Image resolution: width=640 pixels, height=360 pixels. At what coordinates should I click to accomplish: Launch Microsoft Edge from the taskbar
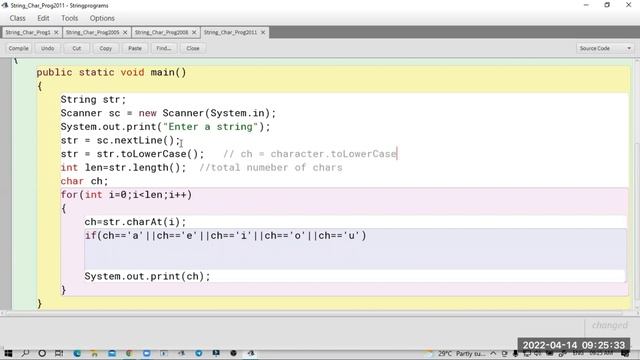[x=77, y=353]
